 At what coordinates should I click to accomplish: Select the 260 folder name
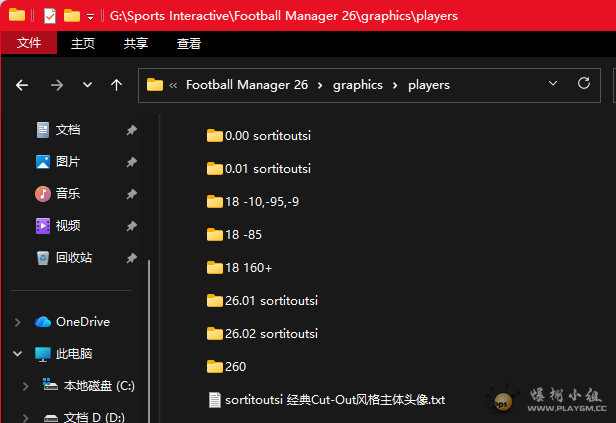(x=235, y=367)
